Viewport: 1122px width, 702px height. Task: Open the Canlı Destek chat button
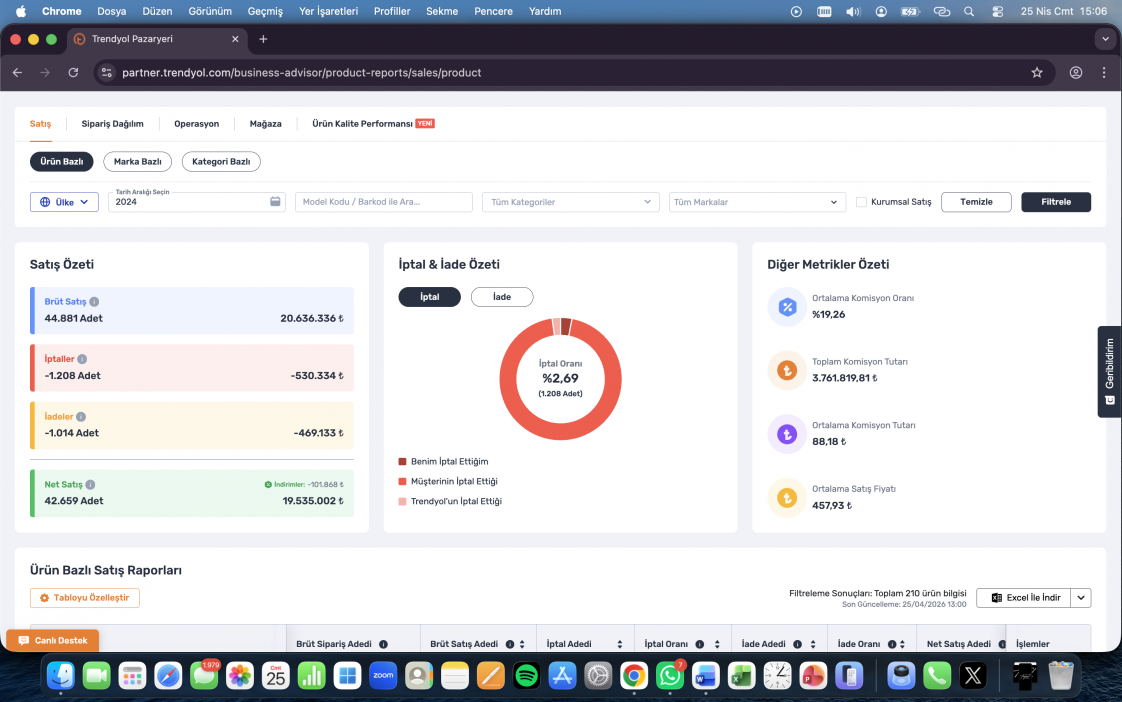coord(52,640)
